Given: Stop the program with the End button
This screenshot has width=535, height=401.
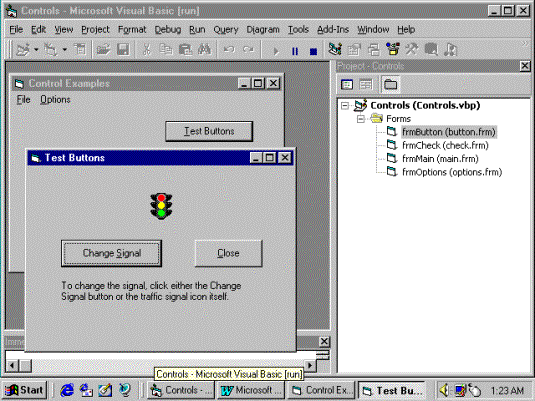Looking at the screenshot, I should click(x=313, y=51).
